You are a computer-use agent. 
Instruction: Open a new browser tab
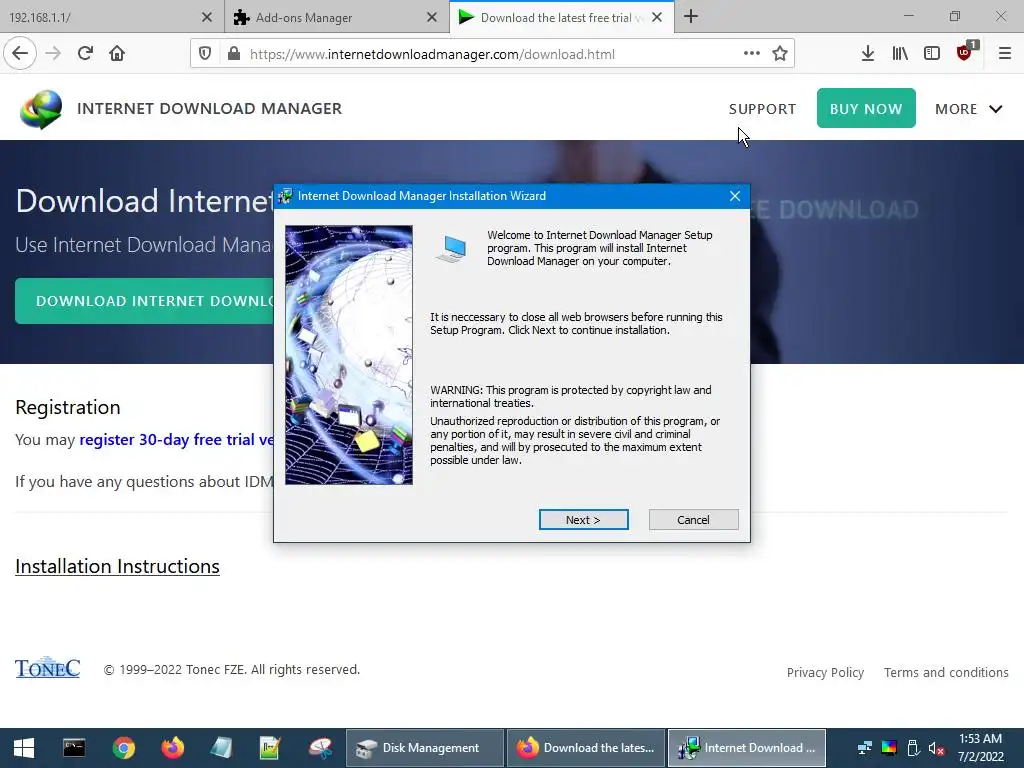[691, 17]
